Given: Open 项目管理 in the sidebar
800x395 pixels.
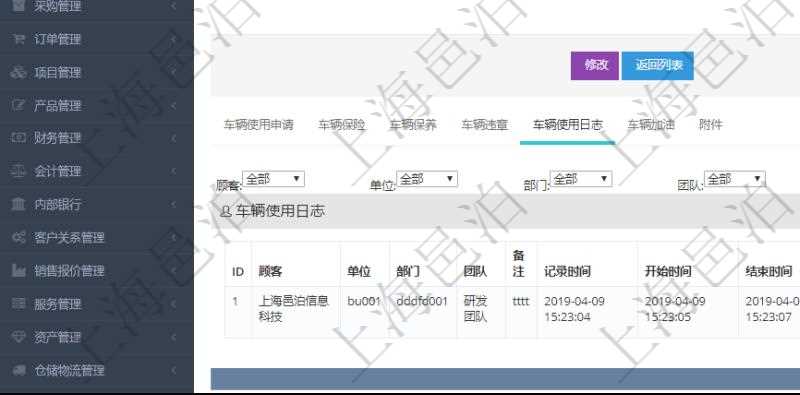Looking at the screenshot, I should pyautogui.click(x=58, y=72).
